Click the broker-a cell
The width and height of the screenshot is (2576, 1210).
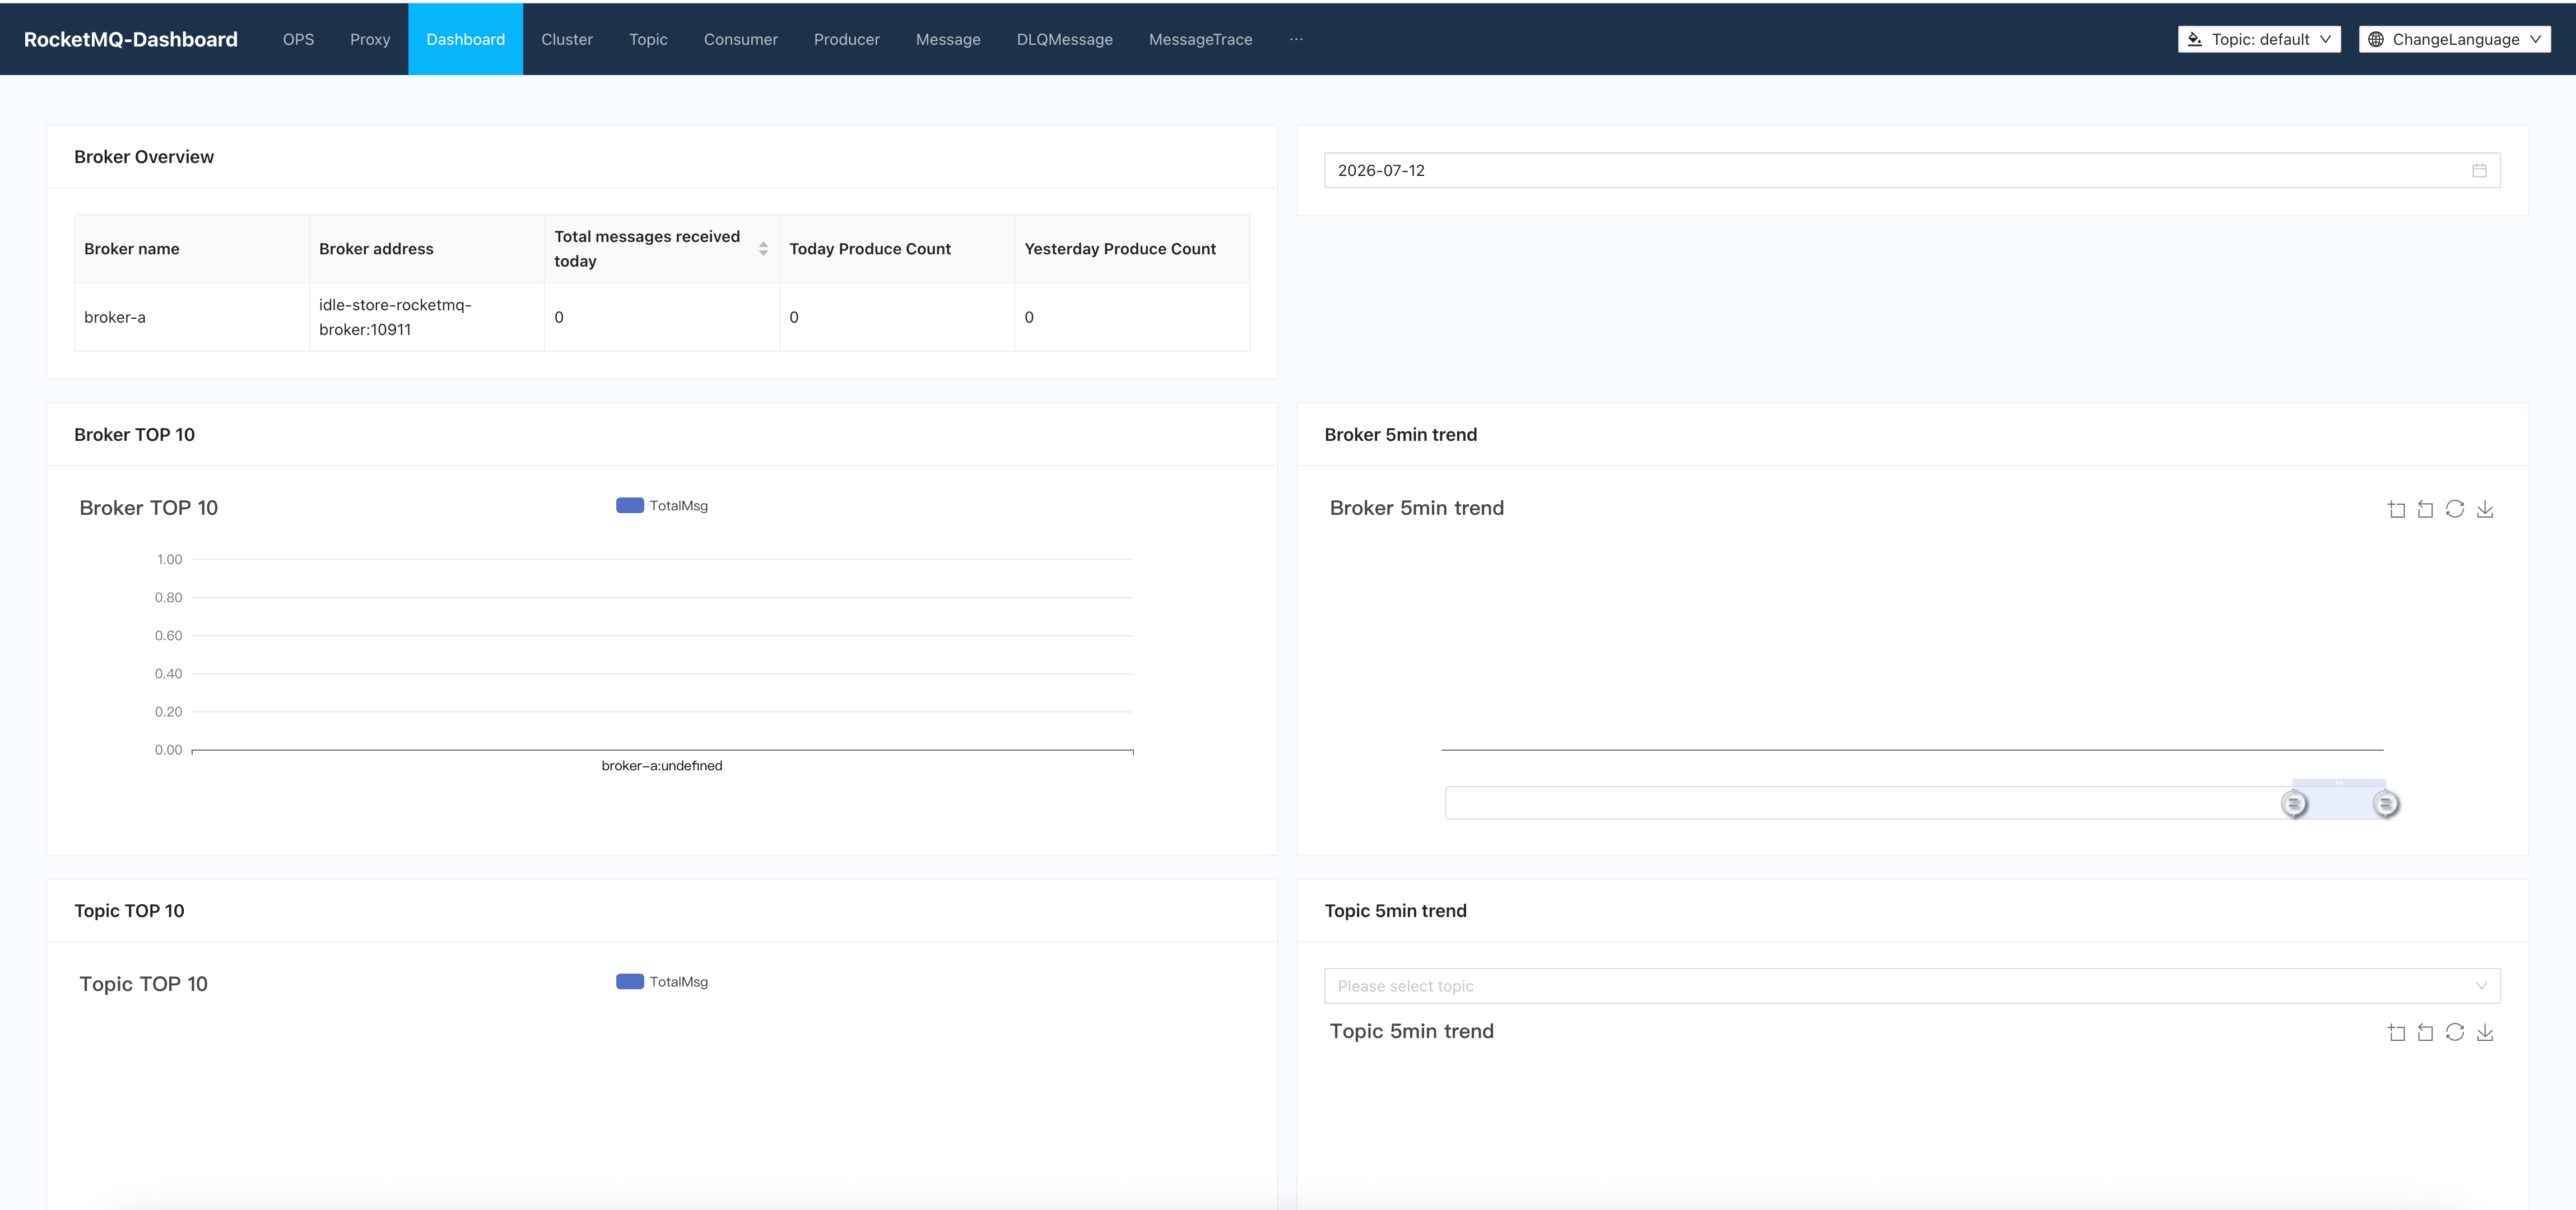pos(192,317)
